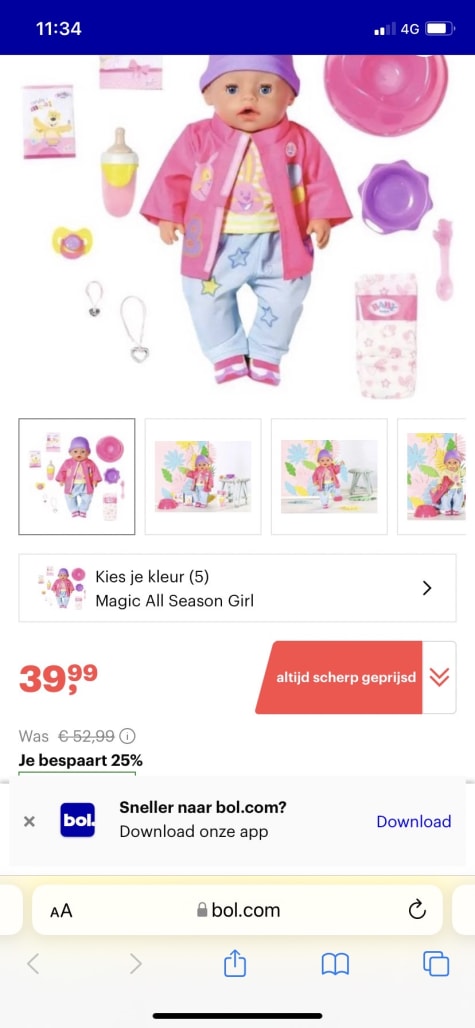Tap the bol. app logo
Image resolution: width=475 pixels, height=1028 pixels.
coord(77,820)
